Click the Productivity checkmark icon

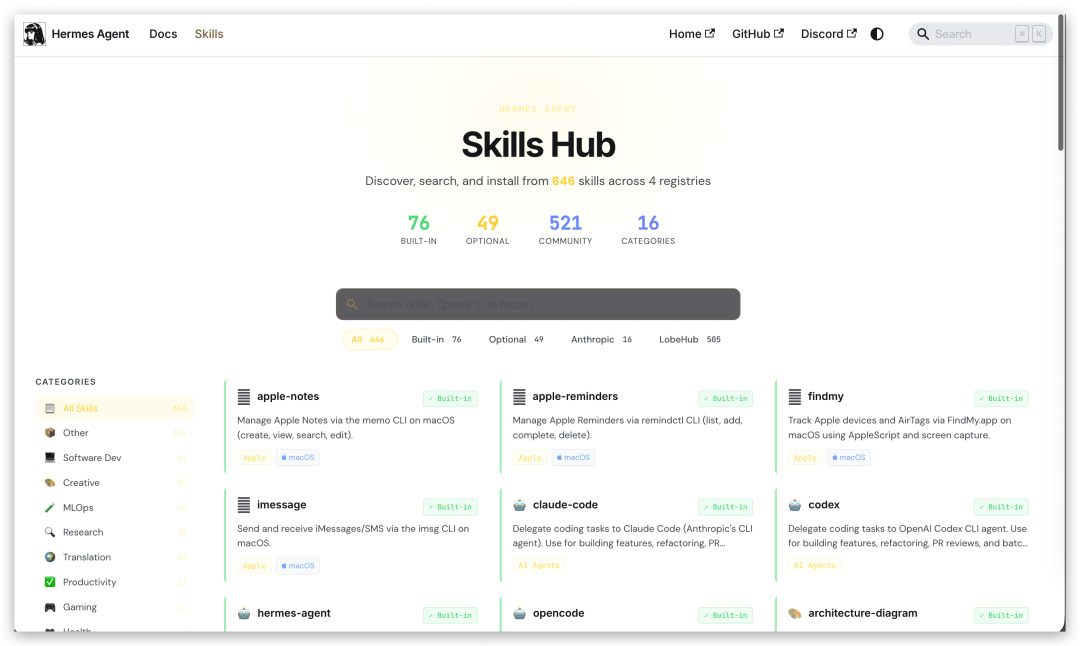pos(50,582)
